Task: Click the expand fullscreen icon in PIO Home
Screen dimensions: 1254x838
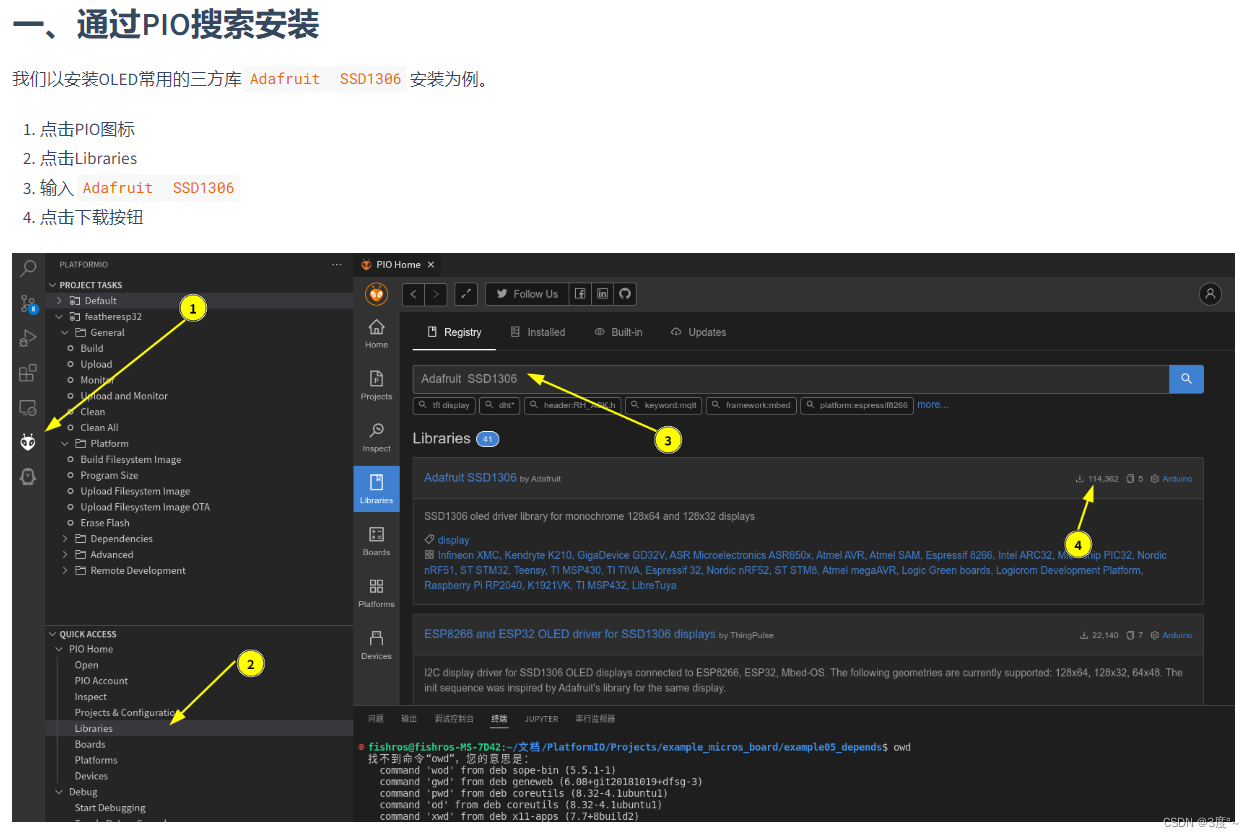Action: [466, 294]
